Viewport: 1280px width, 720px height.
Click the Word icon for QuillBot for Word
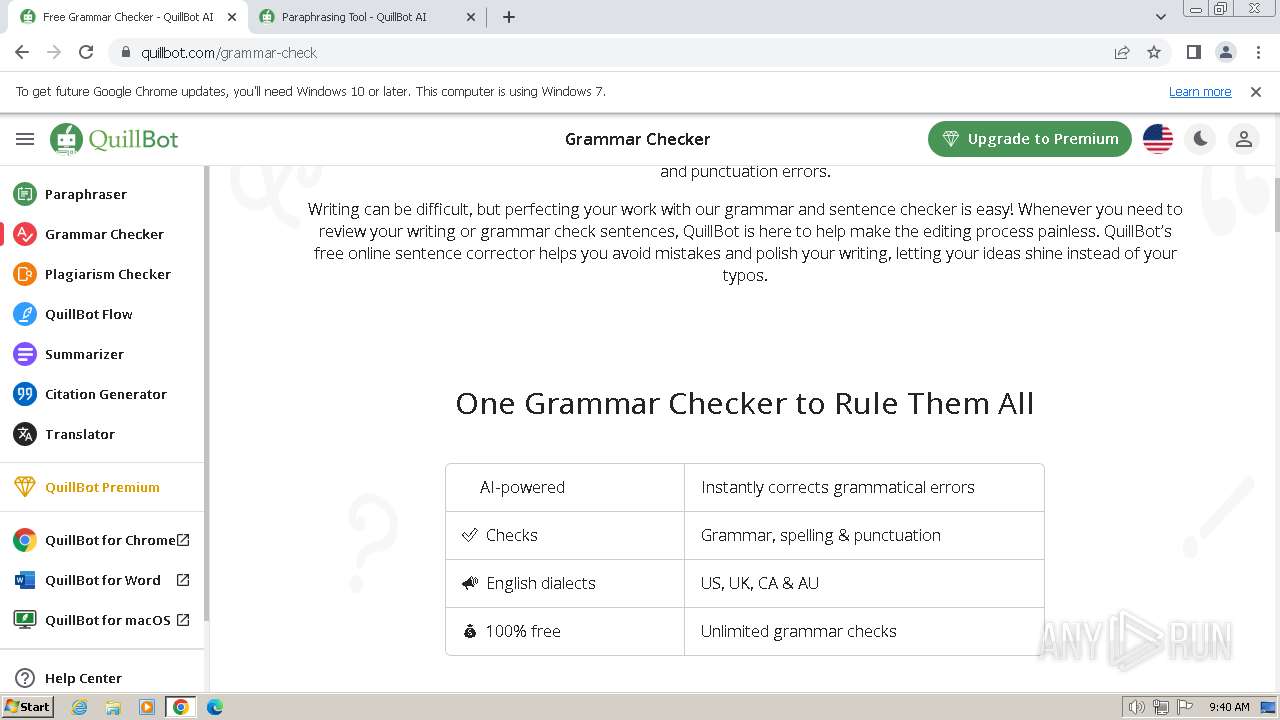[25, 580]
